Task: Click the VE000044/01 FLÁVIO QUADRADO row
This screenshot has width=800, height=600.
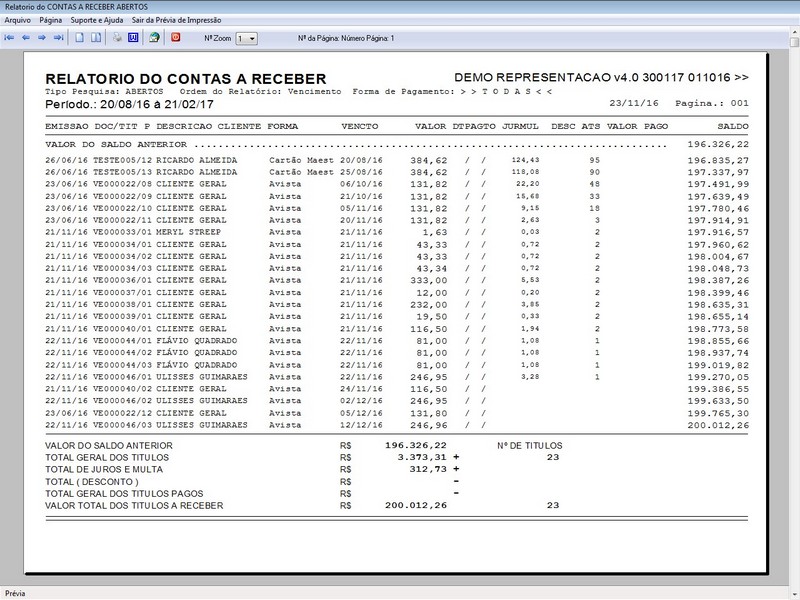Action: point(397,341)
